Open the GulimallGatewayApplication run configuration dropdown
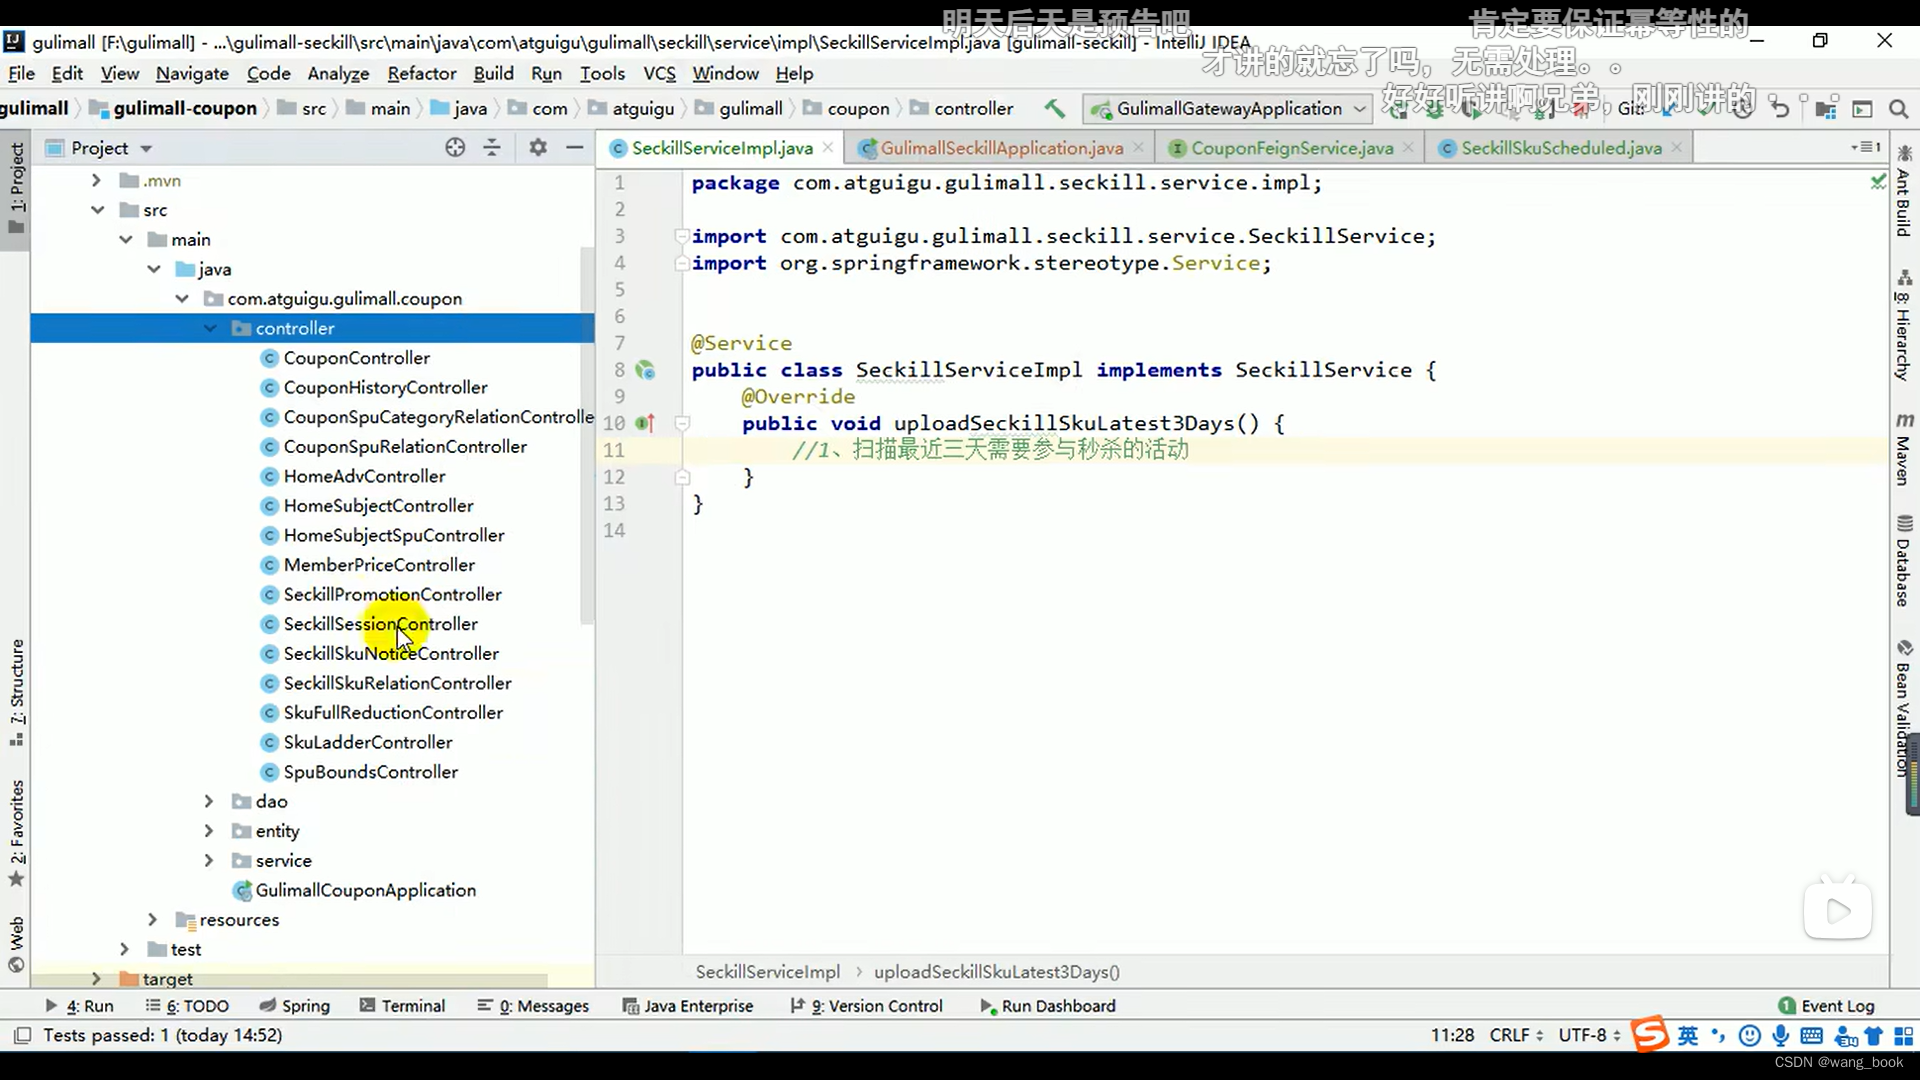 [1229, 109]
